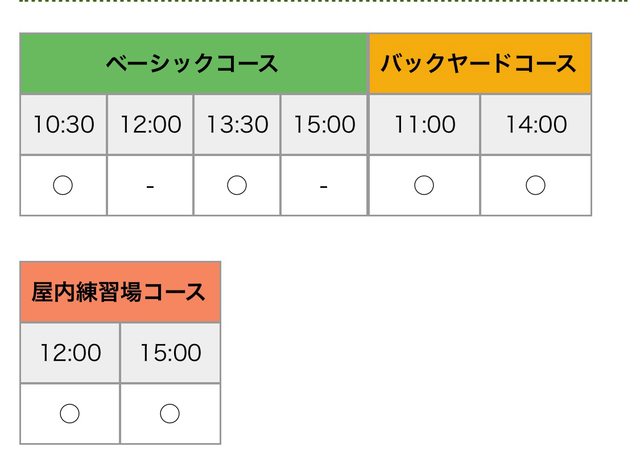
Task: Click the circle under indoor practice 15:00
Action: coord(170,413)
